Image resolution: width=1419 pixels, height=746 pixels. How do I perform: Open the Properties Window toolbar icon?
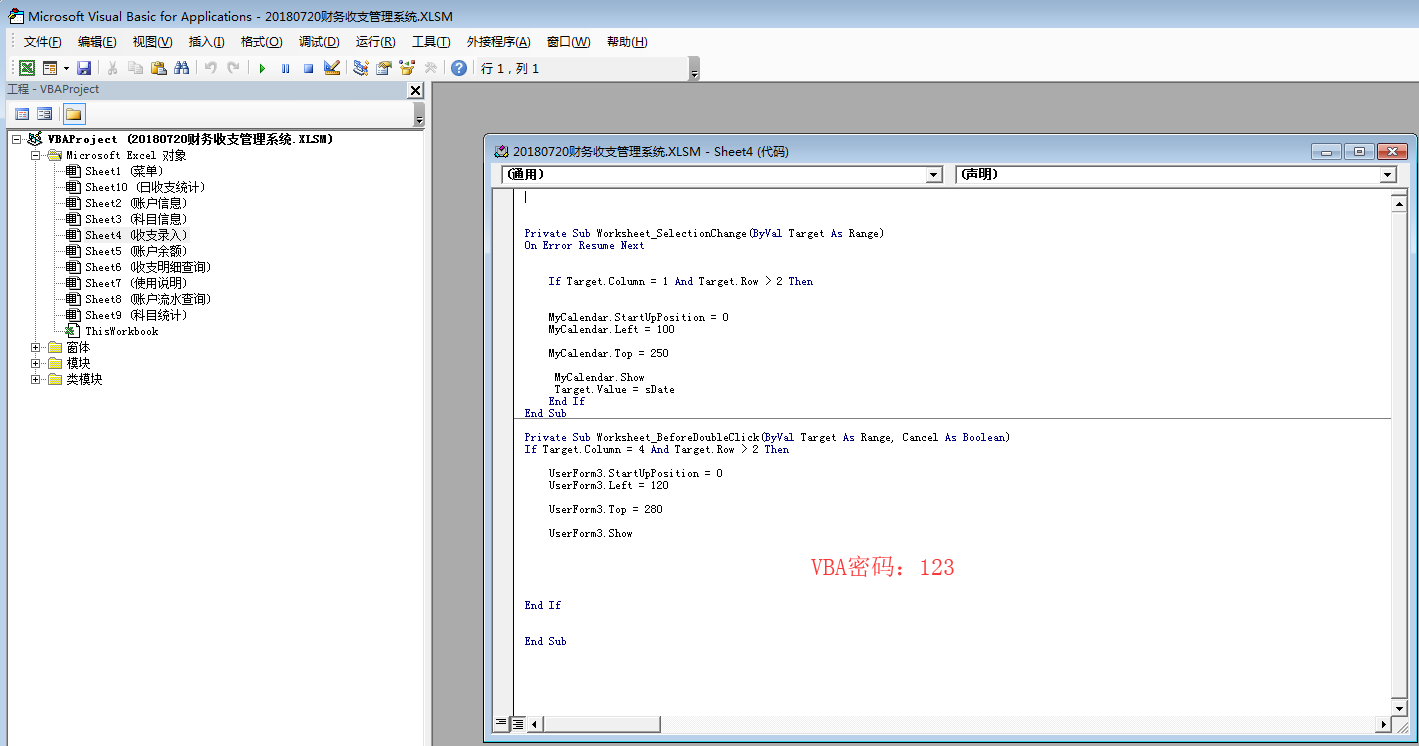coord(384,68)
